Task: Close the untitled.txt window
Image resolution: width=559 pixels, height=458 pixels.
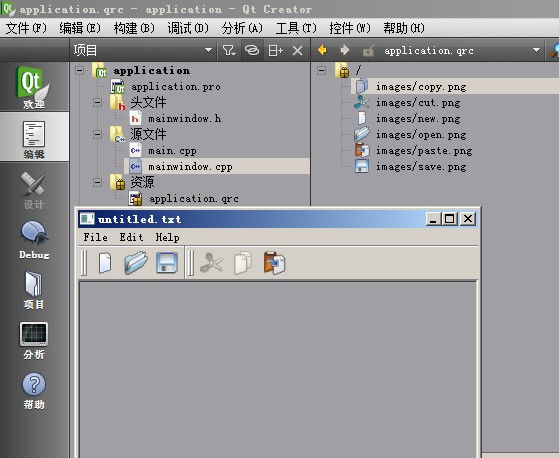Action: coord(468,218)
